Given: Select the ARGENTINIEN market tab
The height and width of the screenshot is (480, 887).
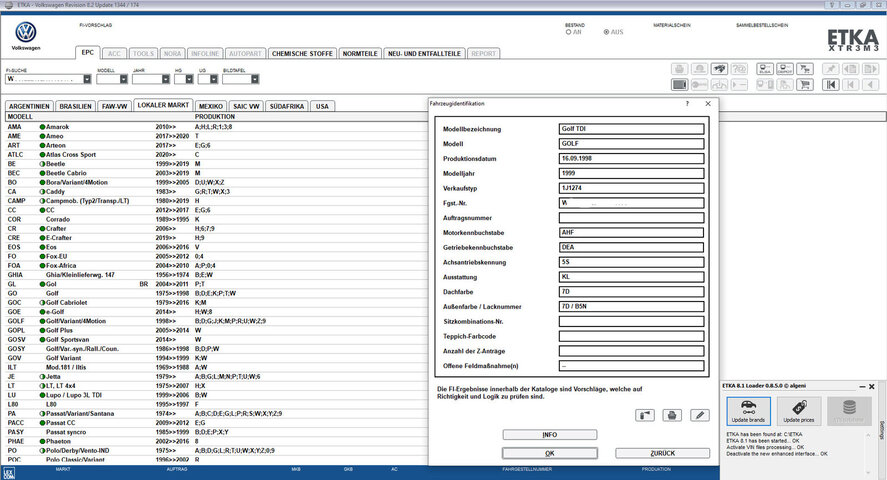Looking at the screenshot, I should click(x=29, y=106).
